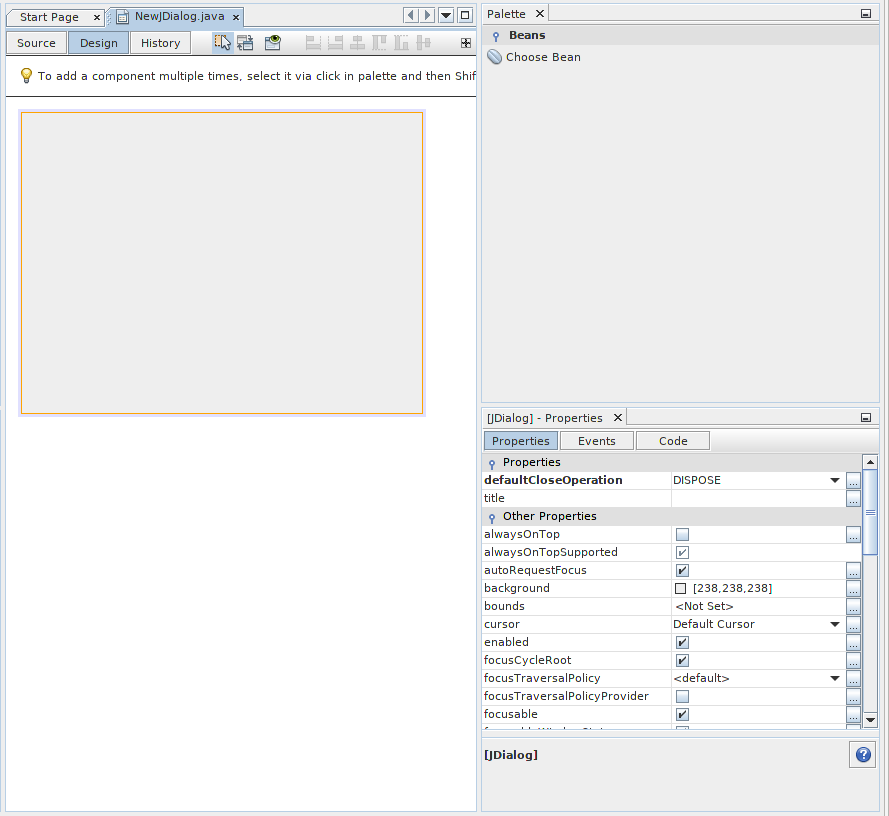Close the JDialog Properties panel tab
The height and width of the screenshot is (816, 889).
click(x=618, y=417)
